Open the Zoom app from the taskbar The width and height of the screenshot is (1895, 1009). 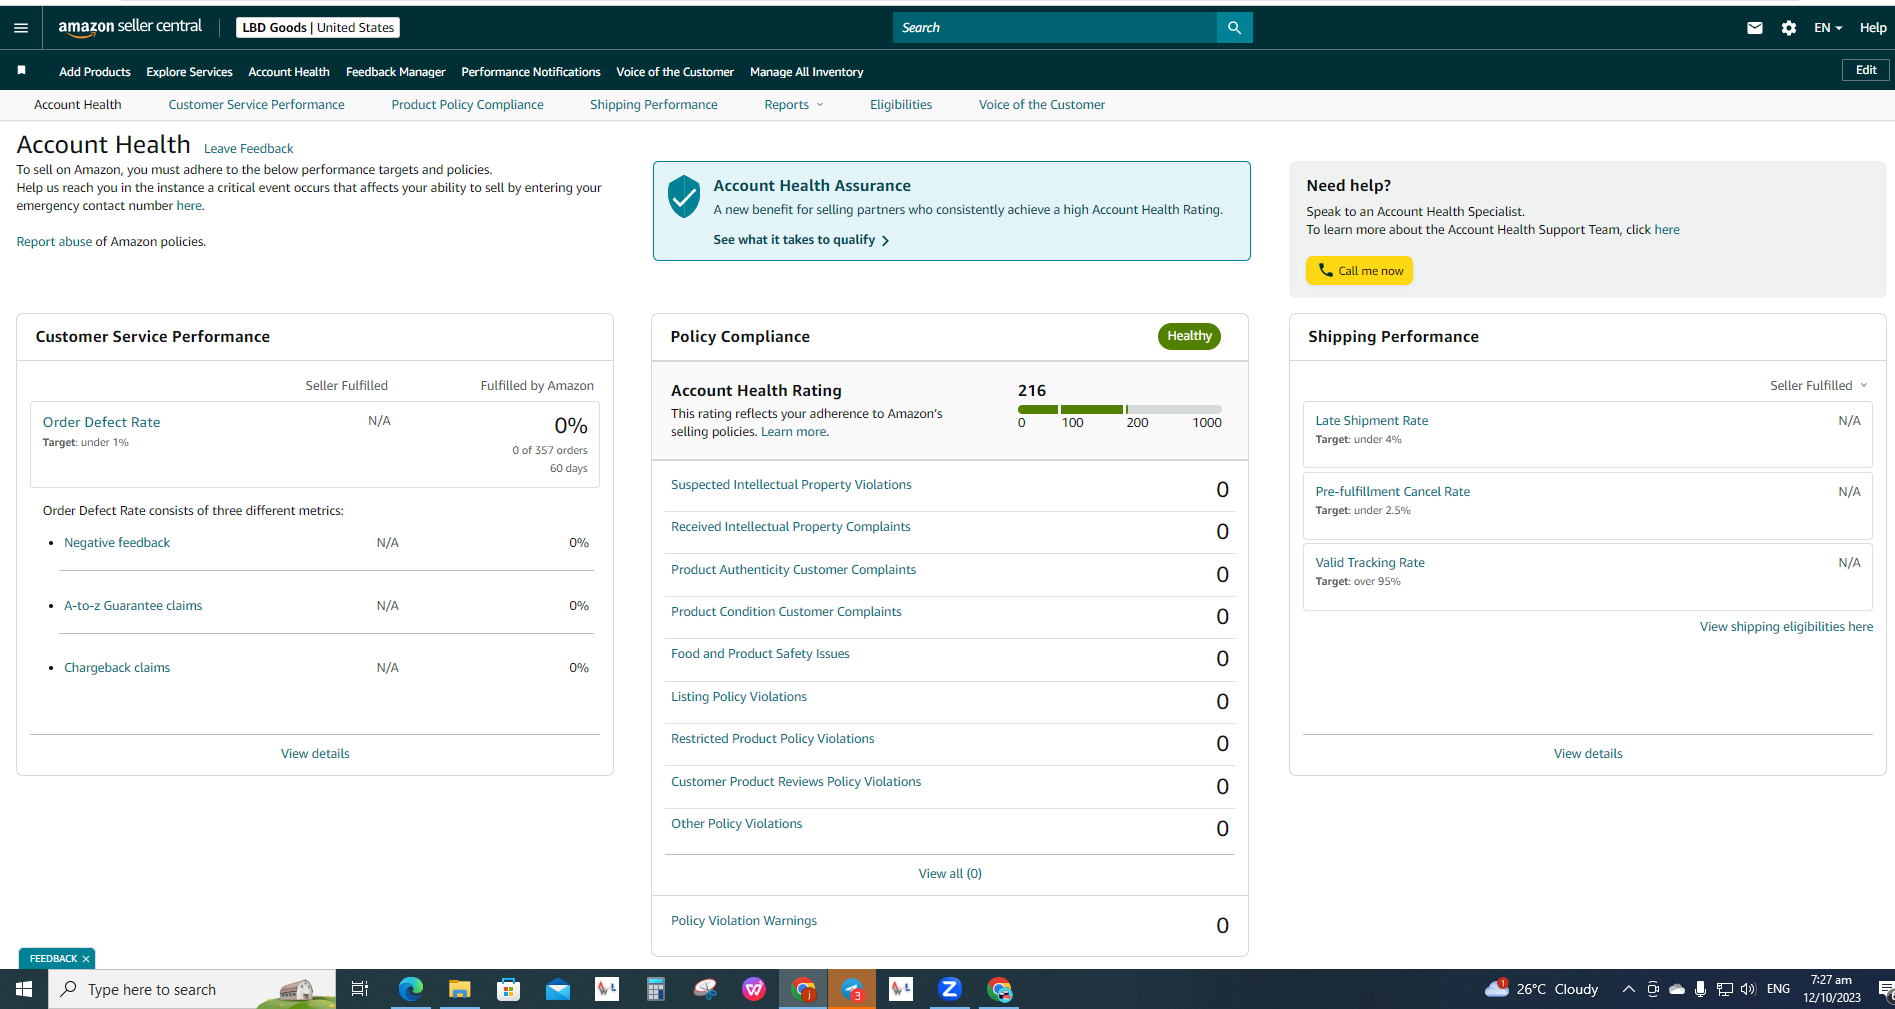click(950, 989)
